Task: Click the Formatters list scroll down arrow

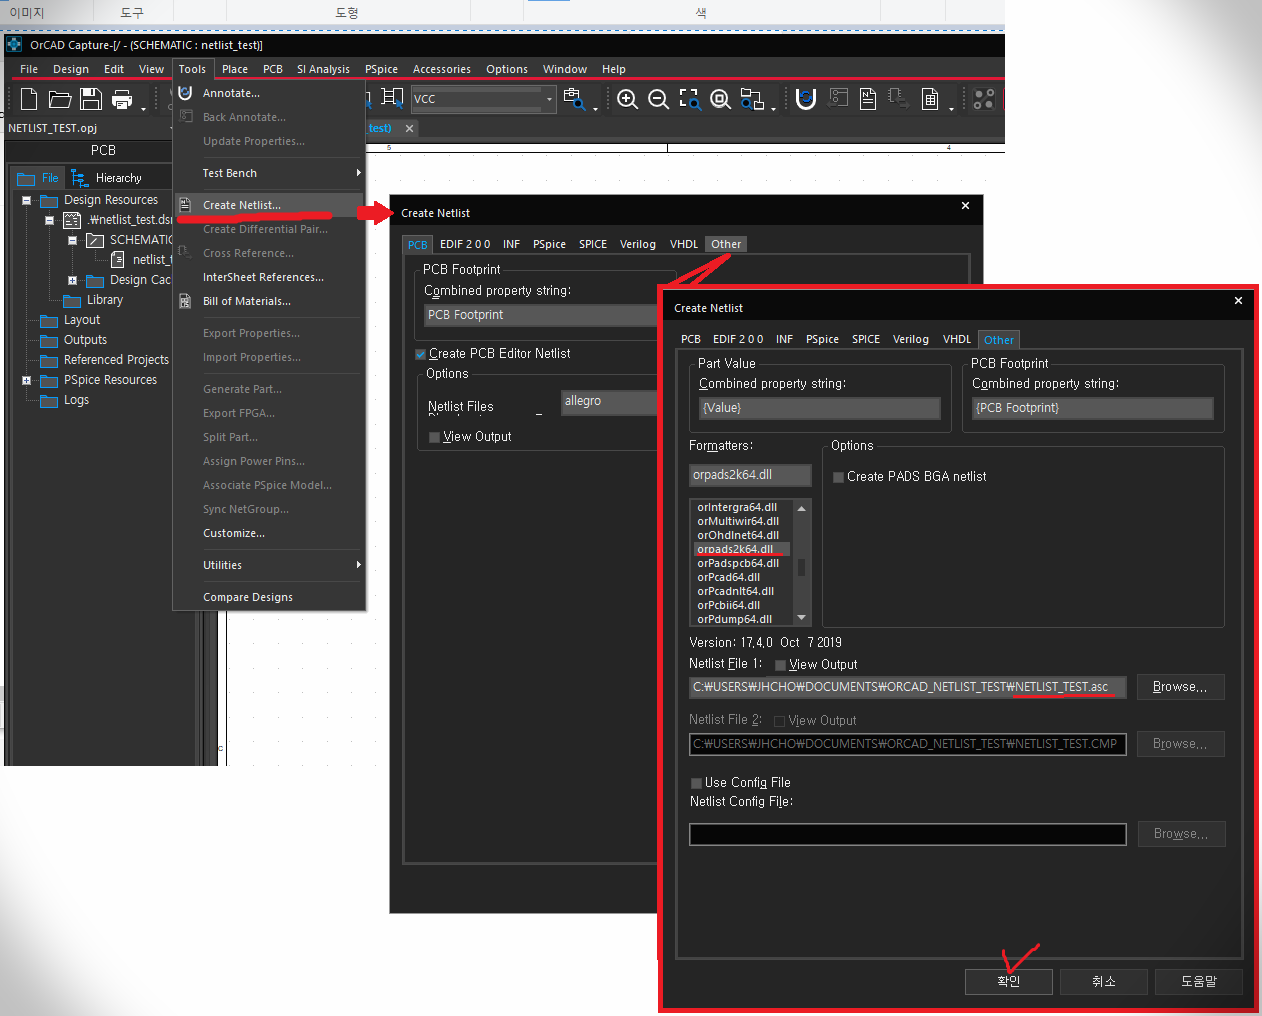Action: 801,618
